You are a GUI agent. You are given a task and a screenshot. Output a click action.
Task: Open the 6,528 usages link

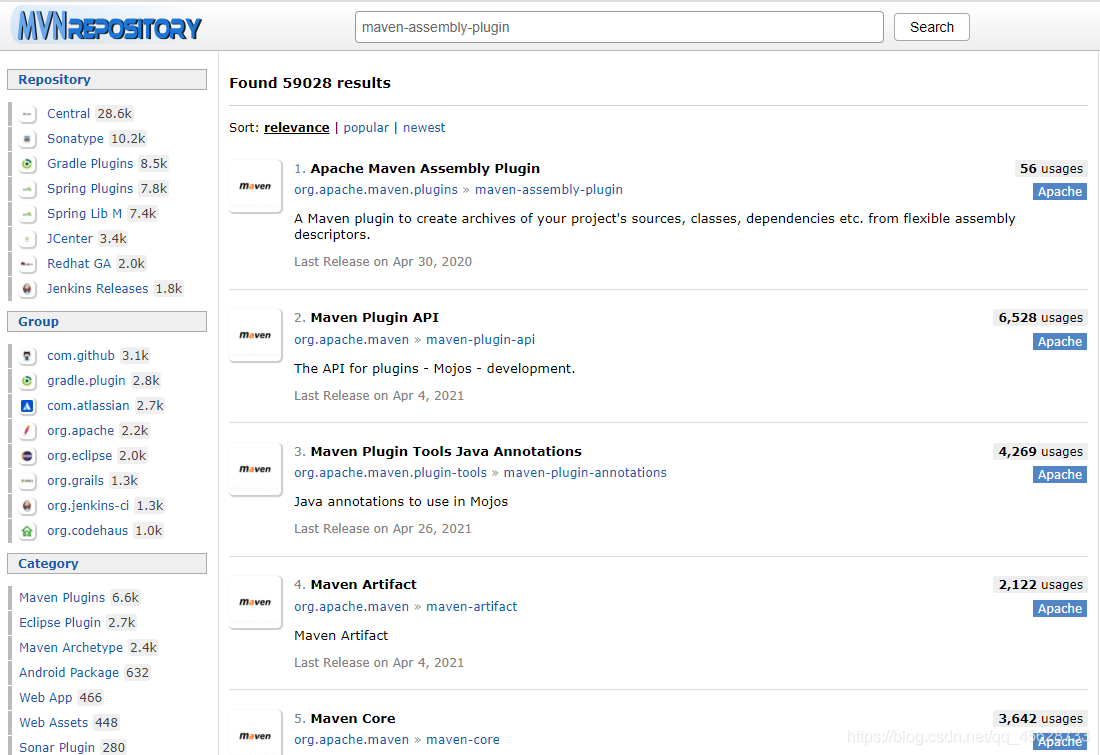point(1040,318)
